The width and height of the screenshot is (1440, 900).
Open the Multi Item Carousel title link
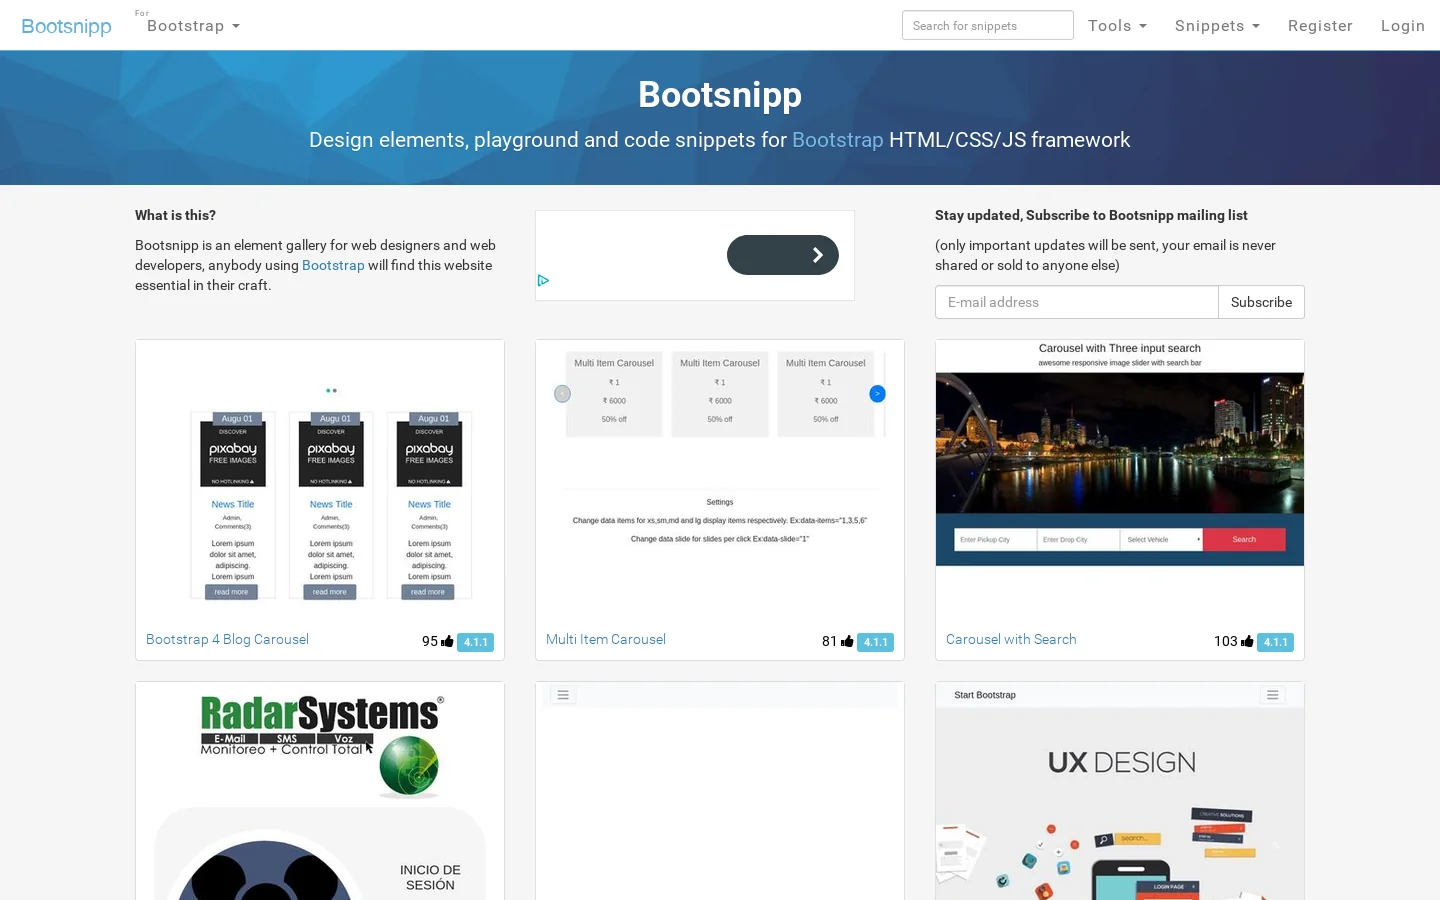pos(606,639)
